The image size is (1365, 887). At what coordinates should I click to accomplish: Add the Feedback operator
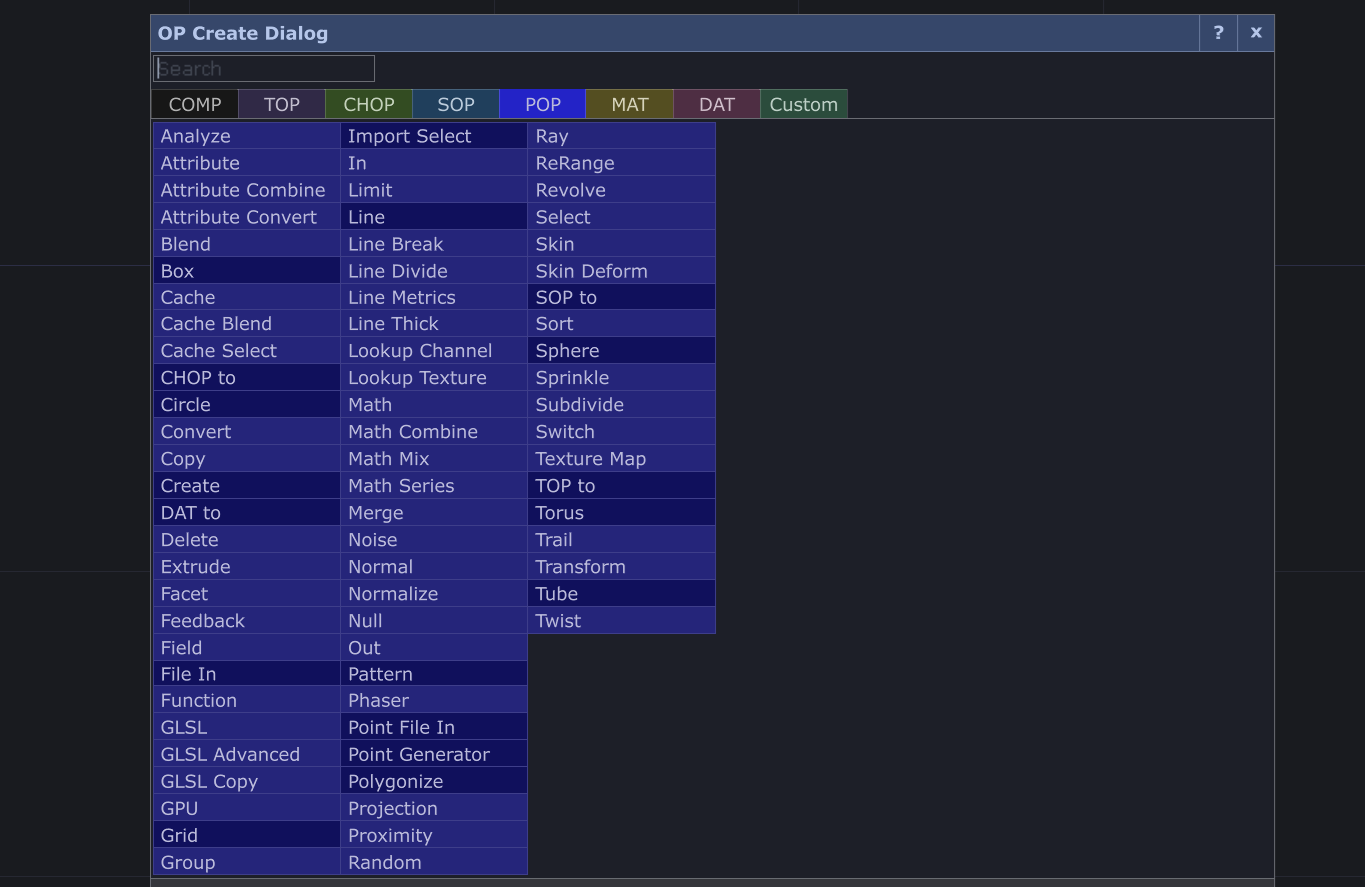246,621
